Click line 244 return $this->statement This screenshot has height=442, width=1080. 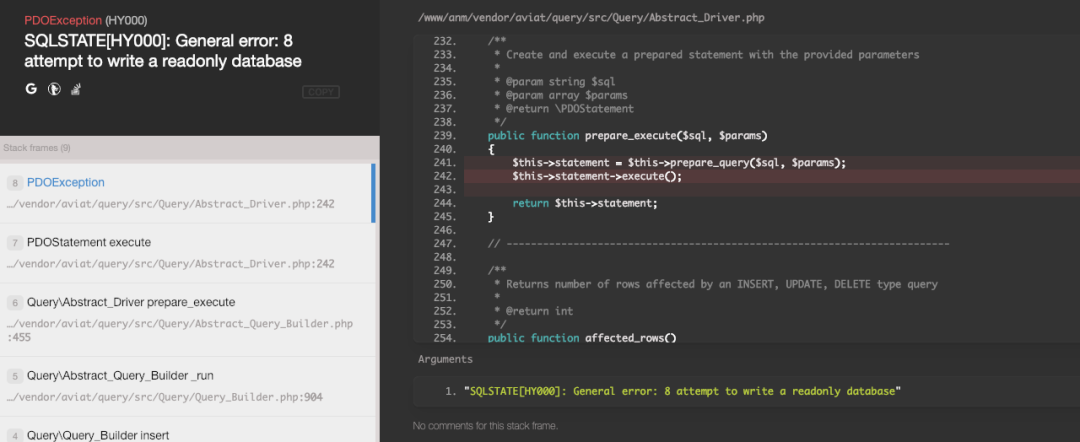pos(585,203)
